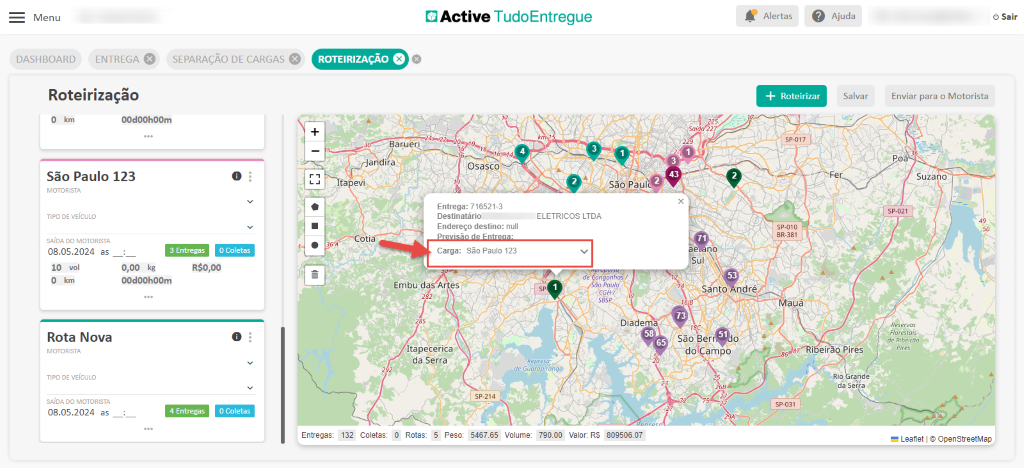The width and height of the screenshot is (1024, 468).
Task: Select the draw polygon tool
Action: click(315, 206)
